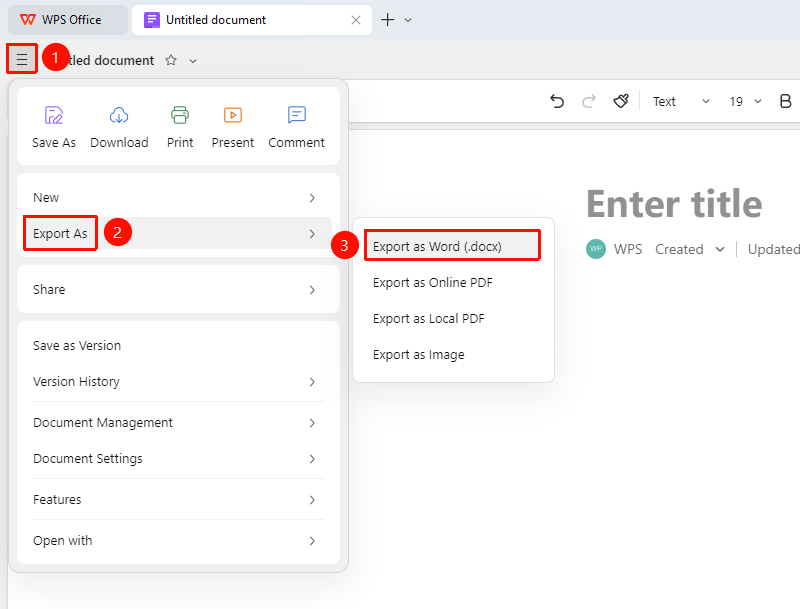Choose Export as Image

453,354
